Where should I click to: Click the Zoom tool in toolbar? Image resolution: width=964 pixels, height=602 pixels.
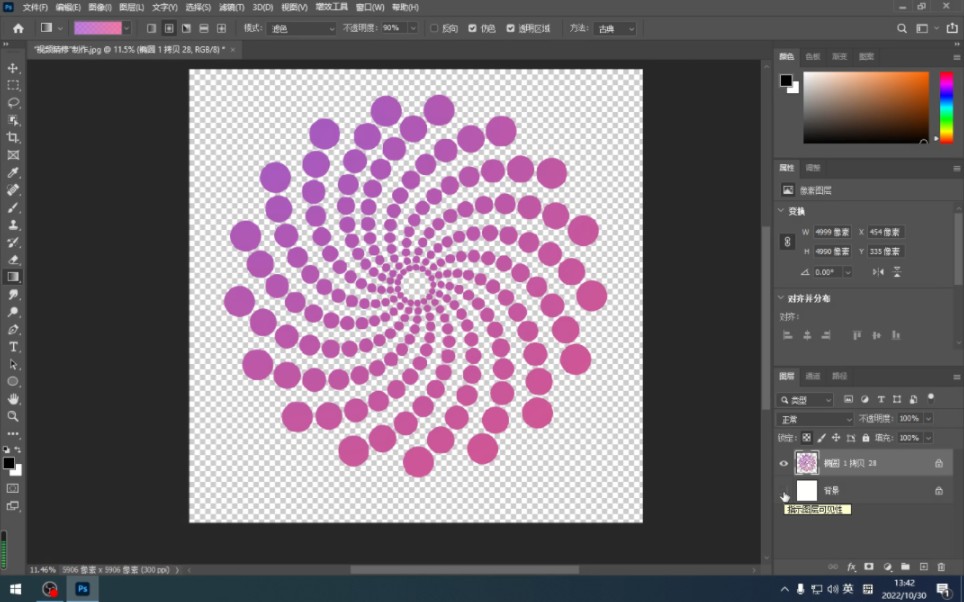[14, 416]
